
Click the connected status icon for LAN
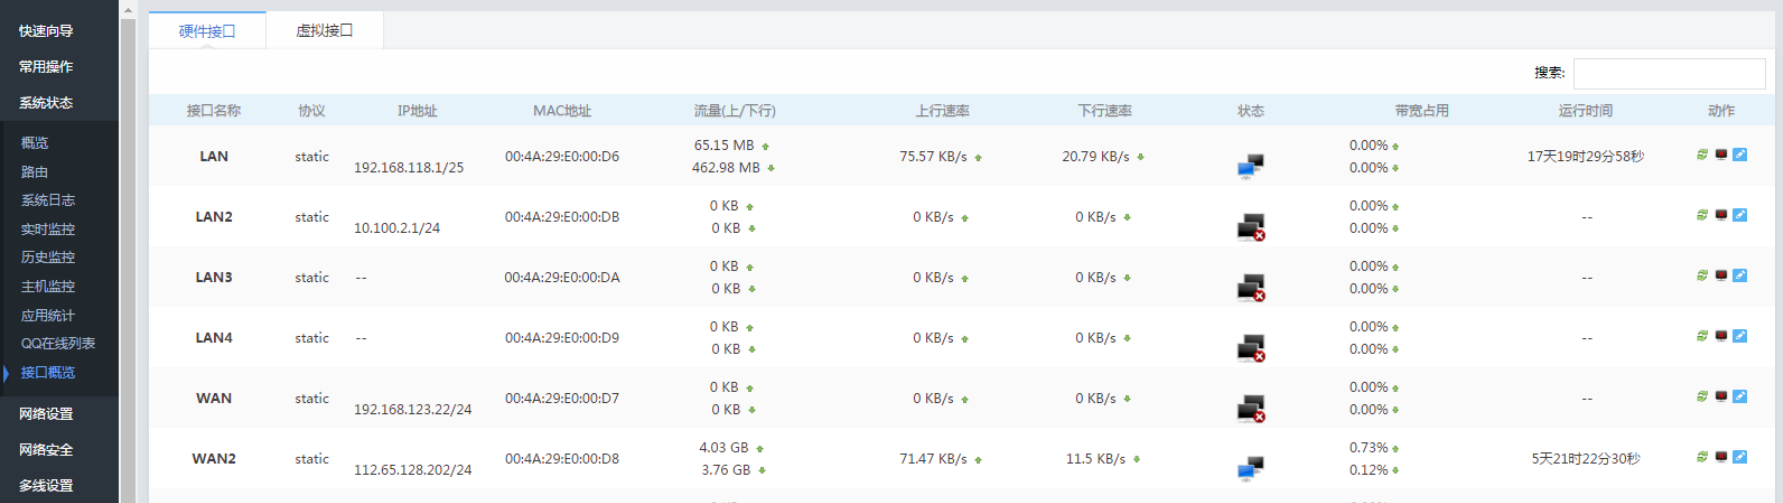pos(1250,166)
